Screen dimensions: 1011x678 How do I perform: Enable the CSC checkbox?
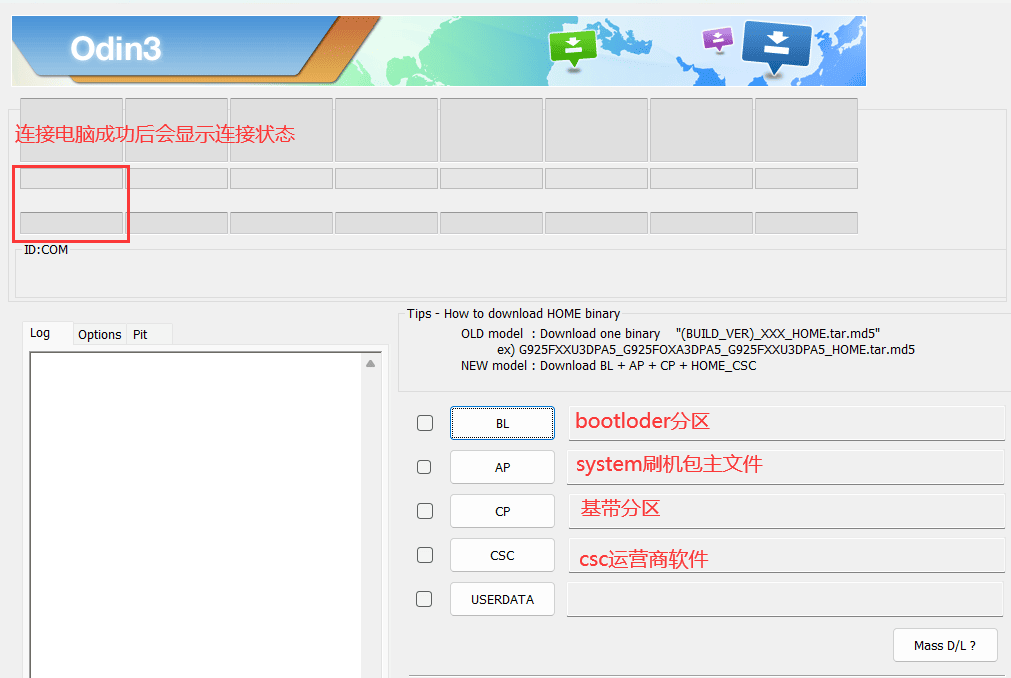425,555
